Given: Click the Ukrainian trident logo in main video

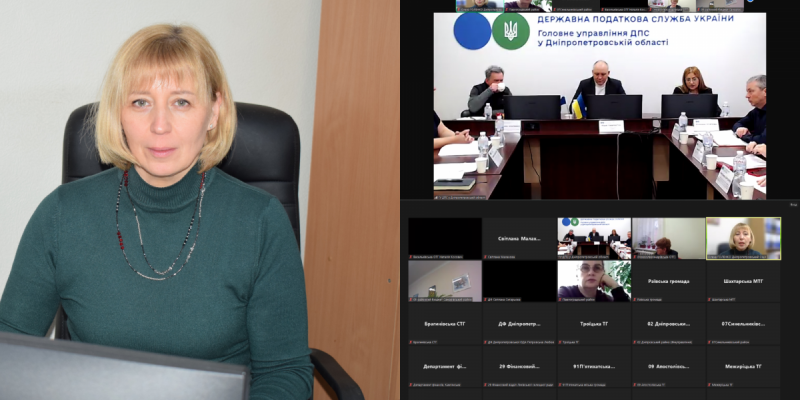Looking at the screenshot, I should click(511, 31).
